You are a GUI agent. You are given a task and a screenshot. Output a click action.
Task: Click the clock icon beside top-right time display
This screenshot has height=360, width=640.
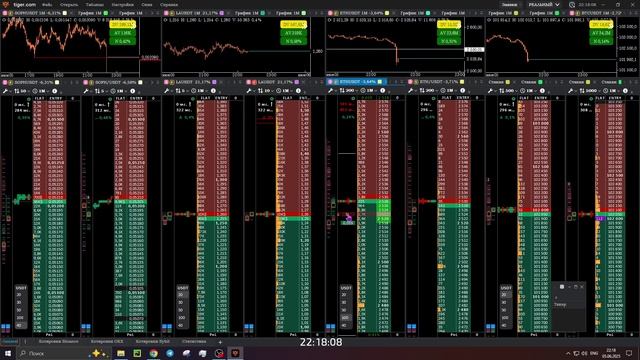[572, 4]
